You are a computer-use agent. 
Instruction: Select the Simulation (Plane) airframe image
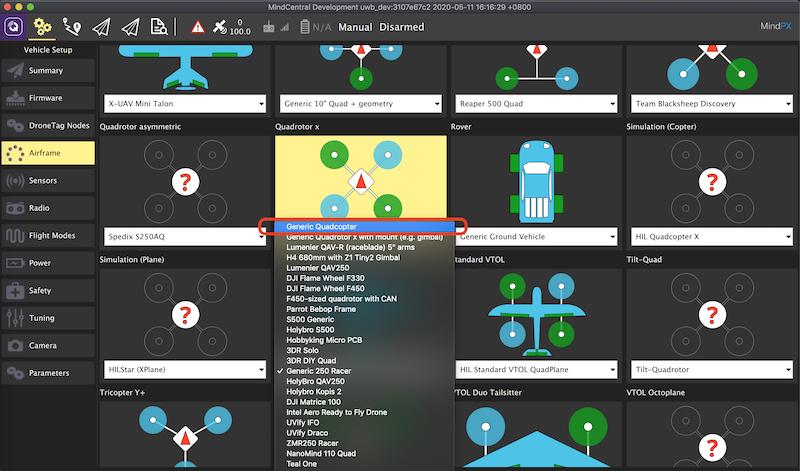(185, 314)
